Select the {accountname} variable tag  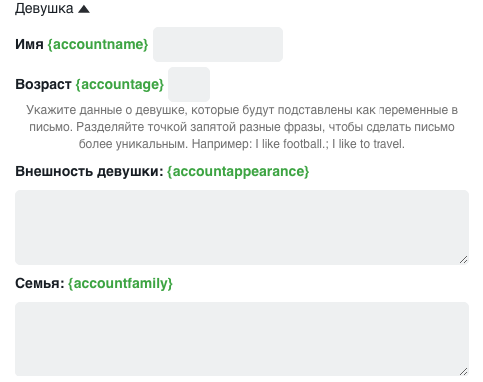pyautogui.click(x=98, y=44)
